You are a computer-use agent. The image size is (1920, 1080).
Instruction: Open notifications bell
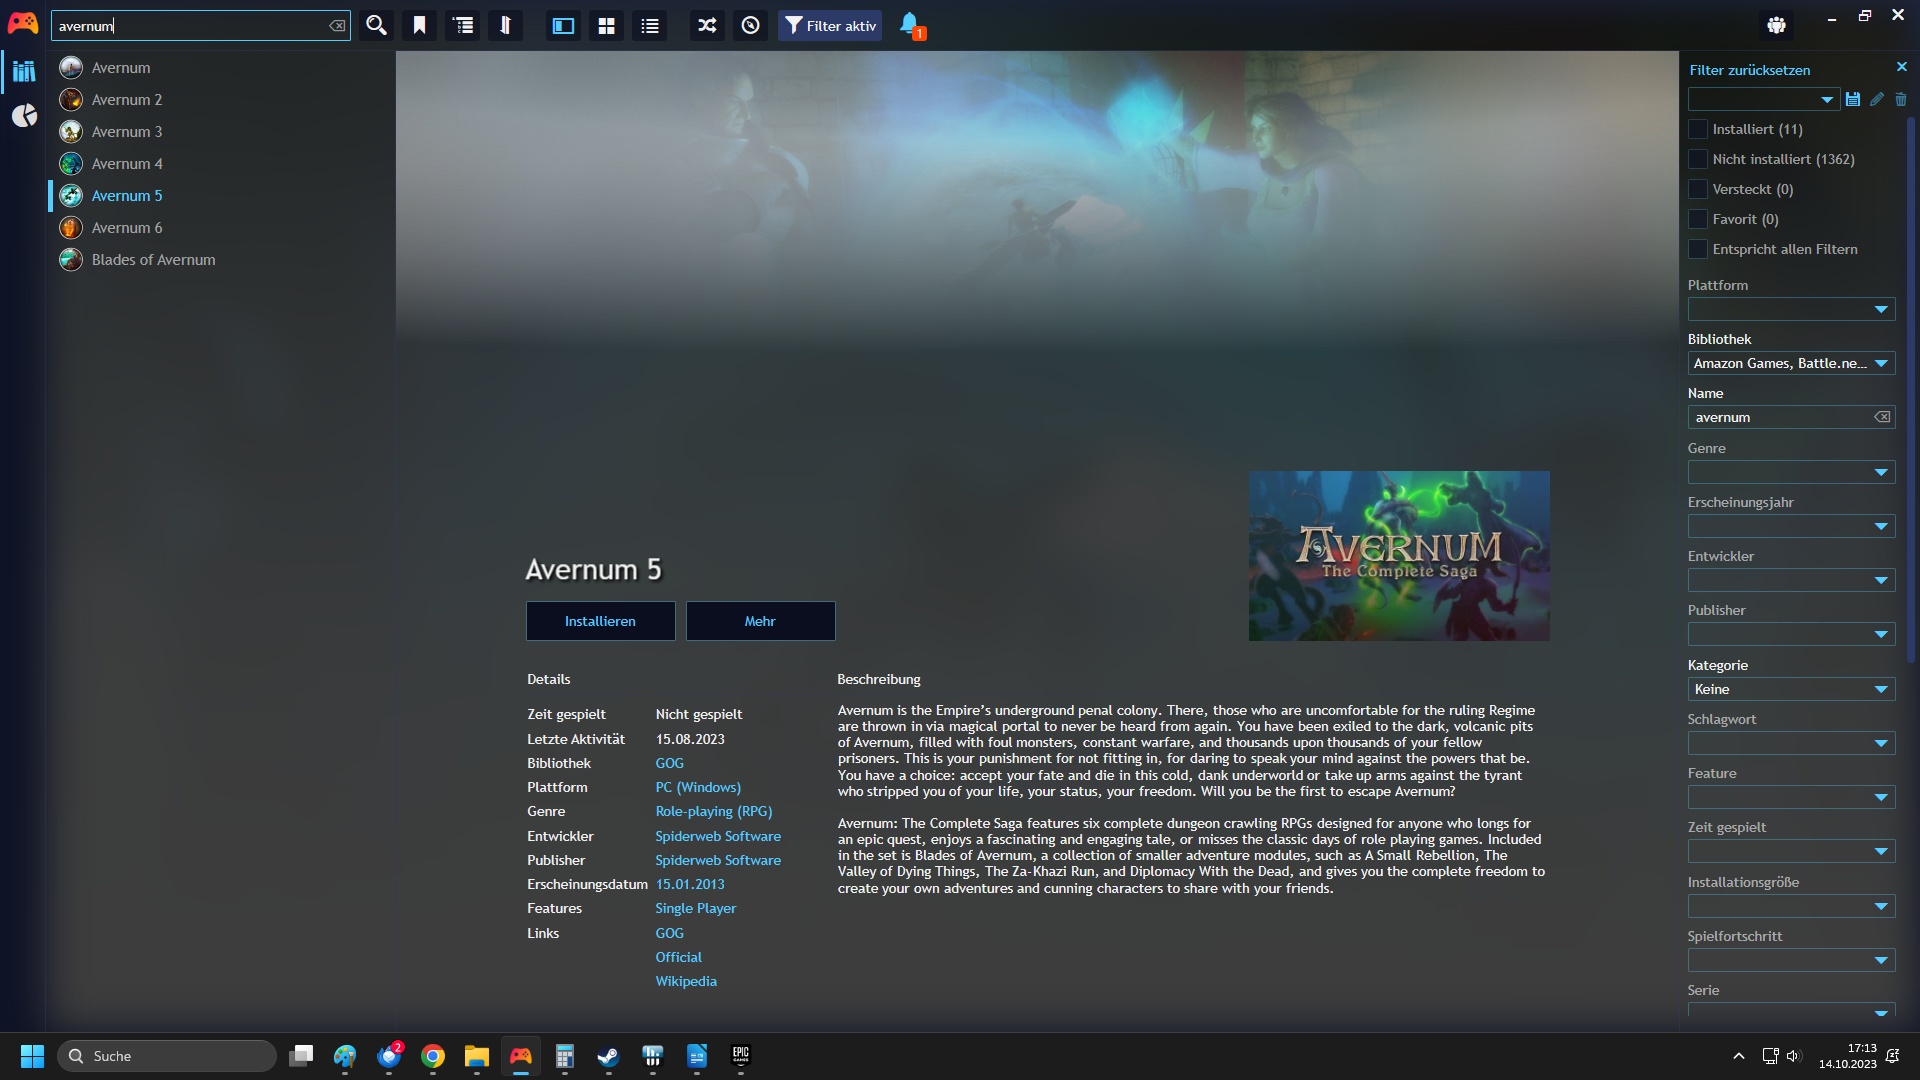pos(910,25)
